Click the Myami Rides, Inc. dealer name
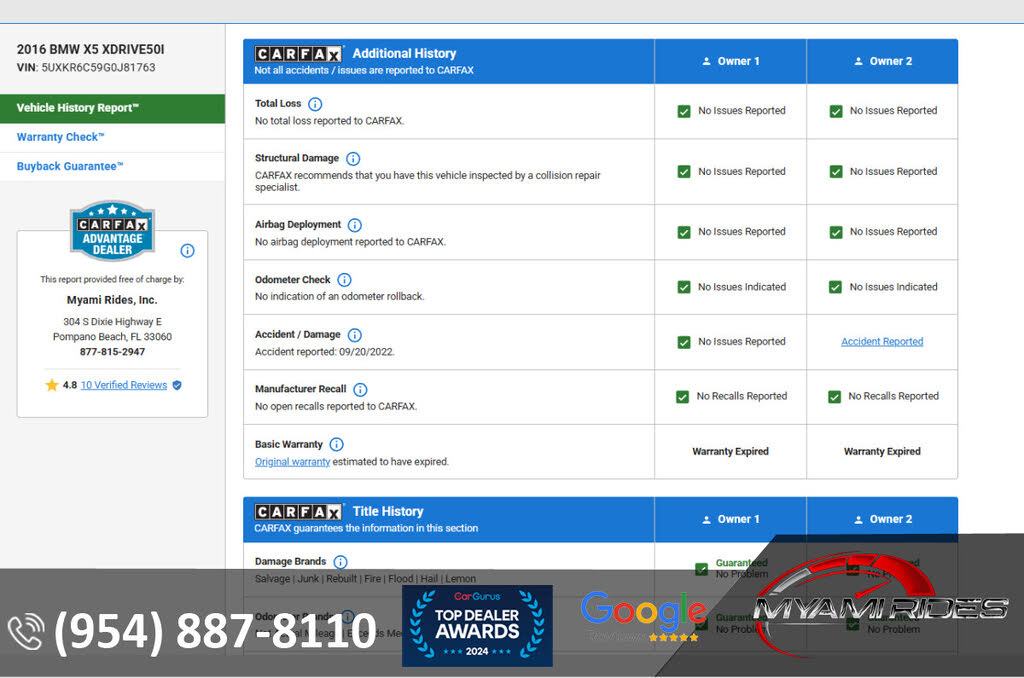The image size is (1024, 678). pyautogui.click(x=112, y=300)
